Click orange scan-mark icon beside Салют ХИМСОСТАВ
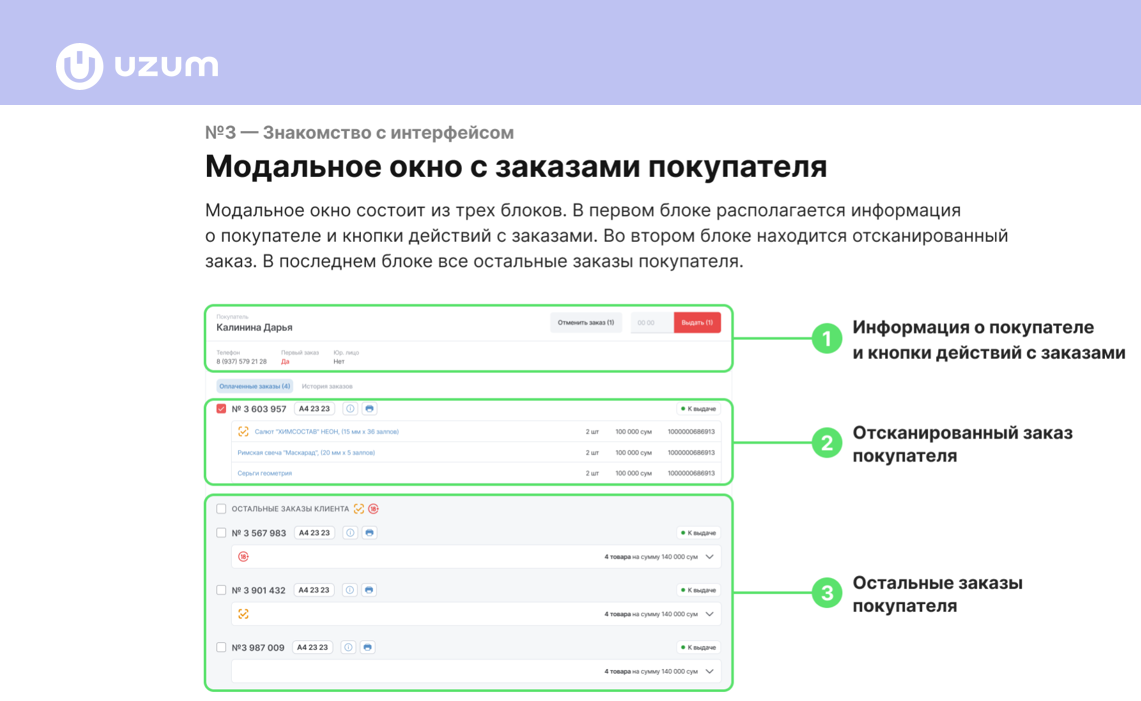Viewport: 1141px width, 701px height. pos(244,432)
